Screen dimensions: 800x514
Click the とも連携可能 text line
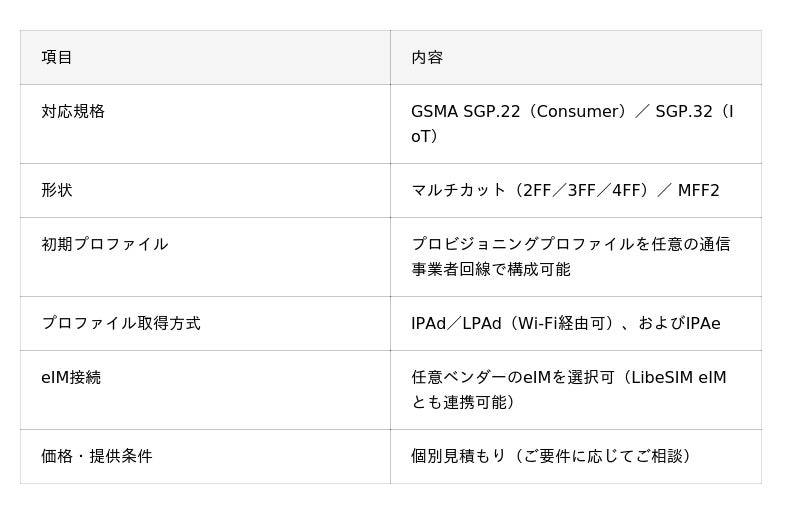[463, 402]
